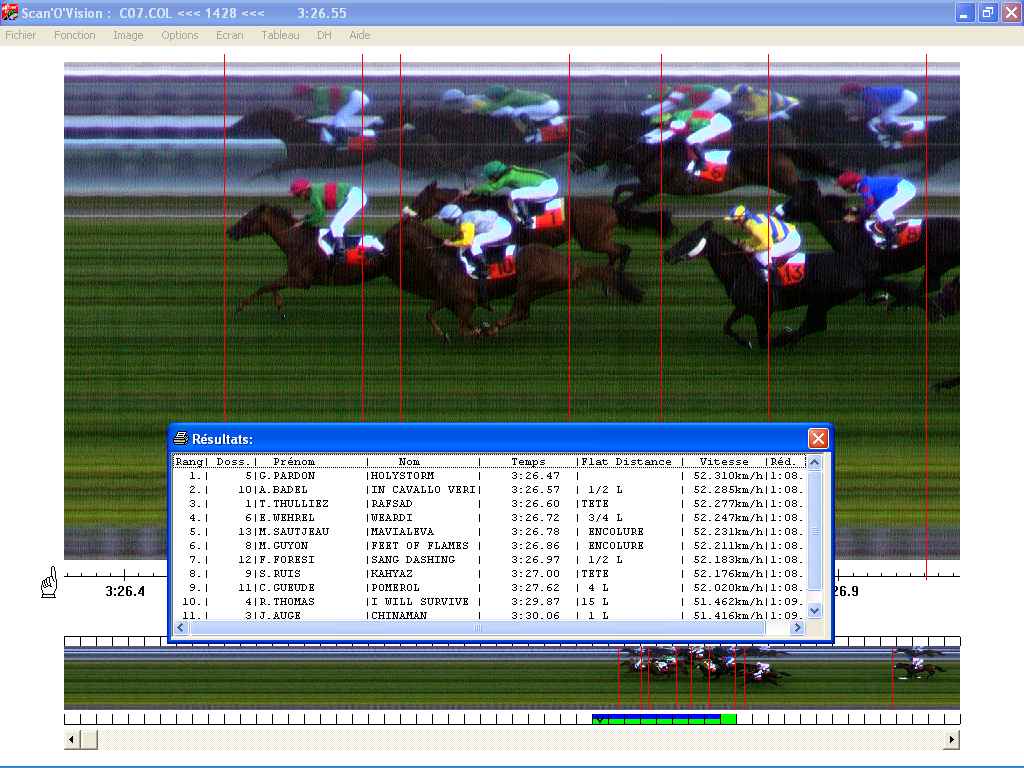1024x768 pixels.
Task: Click the green selection range bar on timeline
Action: (664, 719)
